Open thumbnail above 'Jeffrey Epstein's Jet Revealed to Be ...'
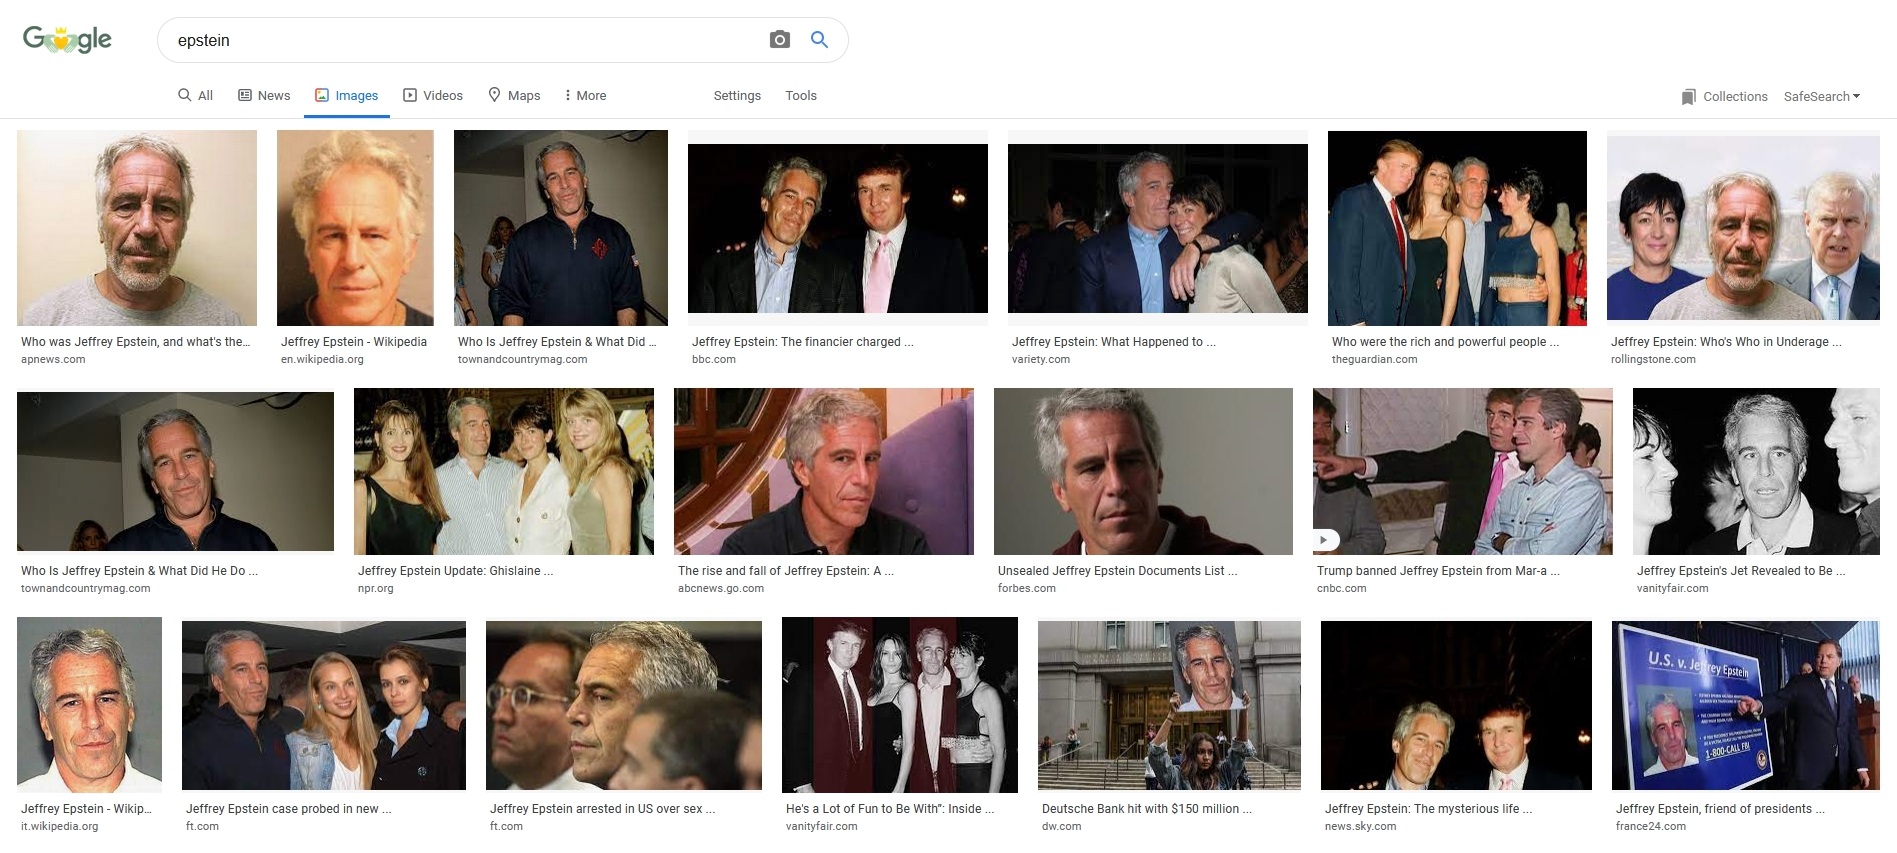This screenshot has height=853, width=1897. (1756, 471)
